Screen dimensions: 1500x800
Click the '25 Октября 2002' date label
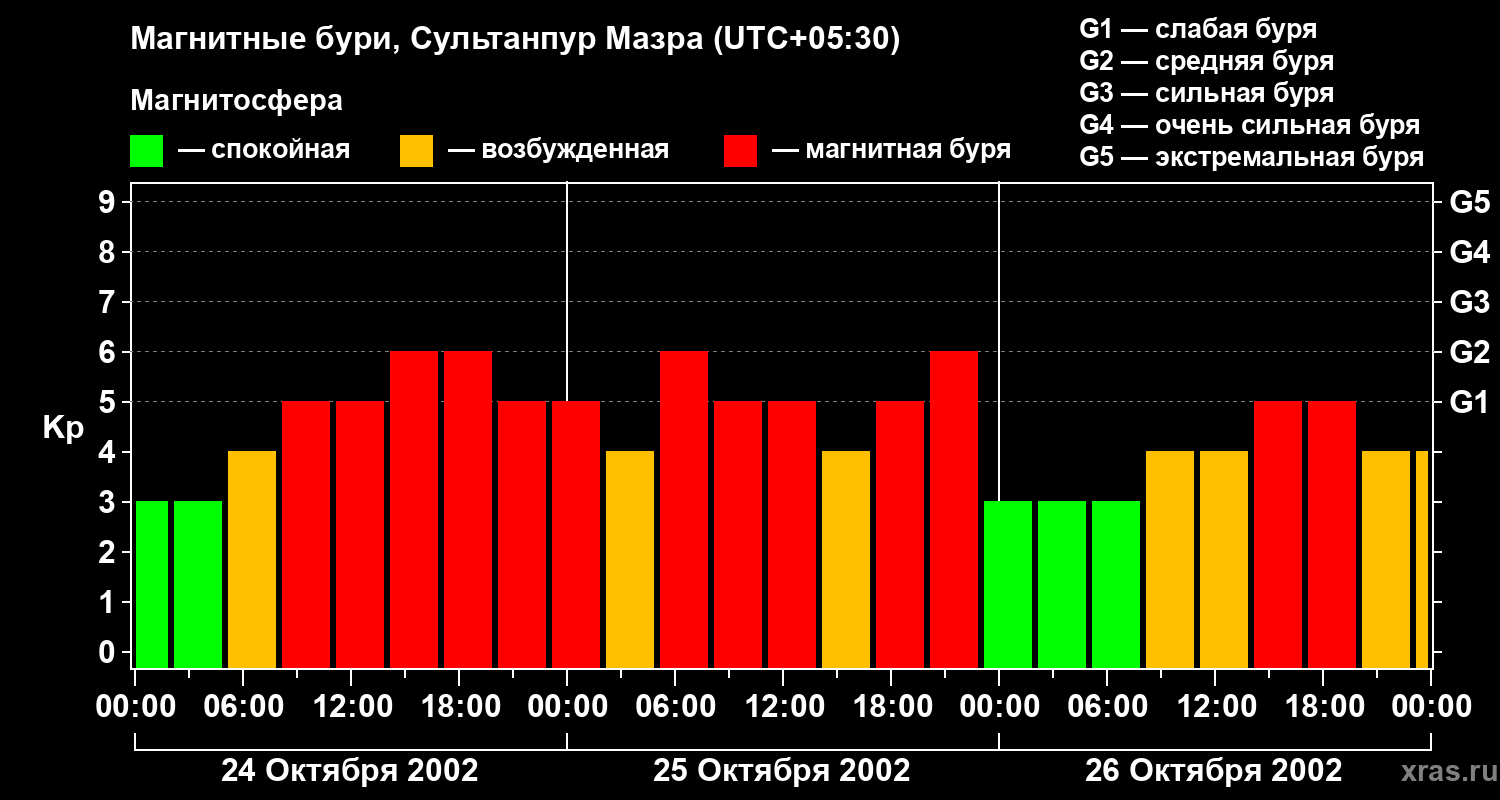[x=782, y=771]
